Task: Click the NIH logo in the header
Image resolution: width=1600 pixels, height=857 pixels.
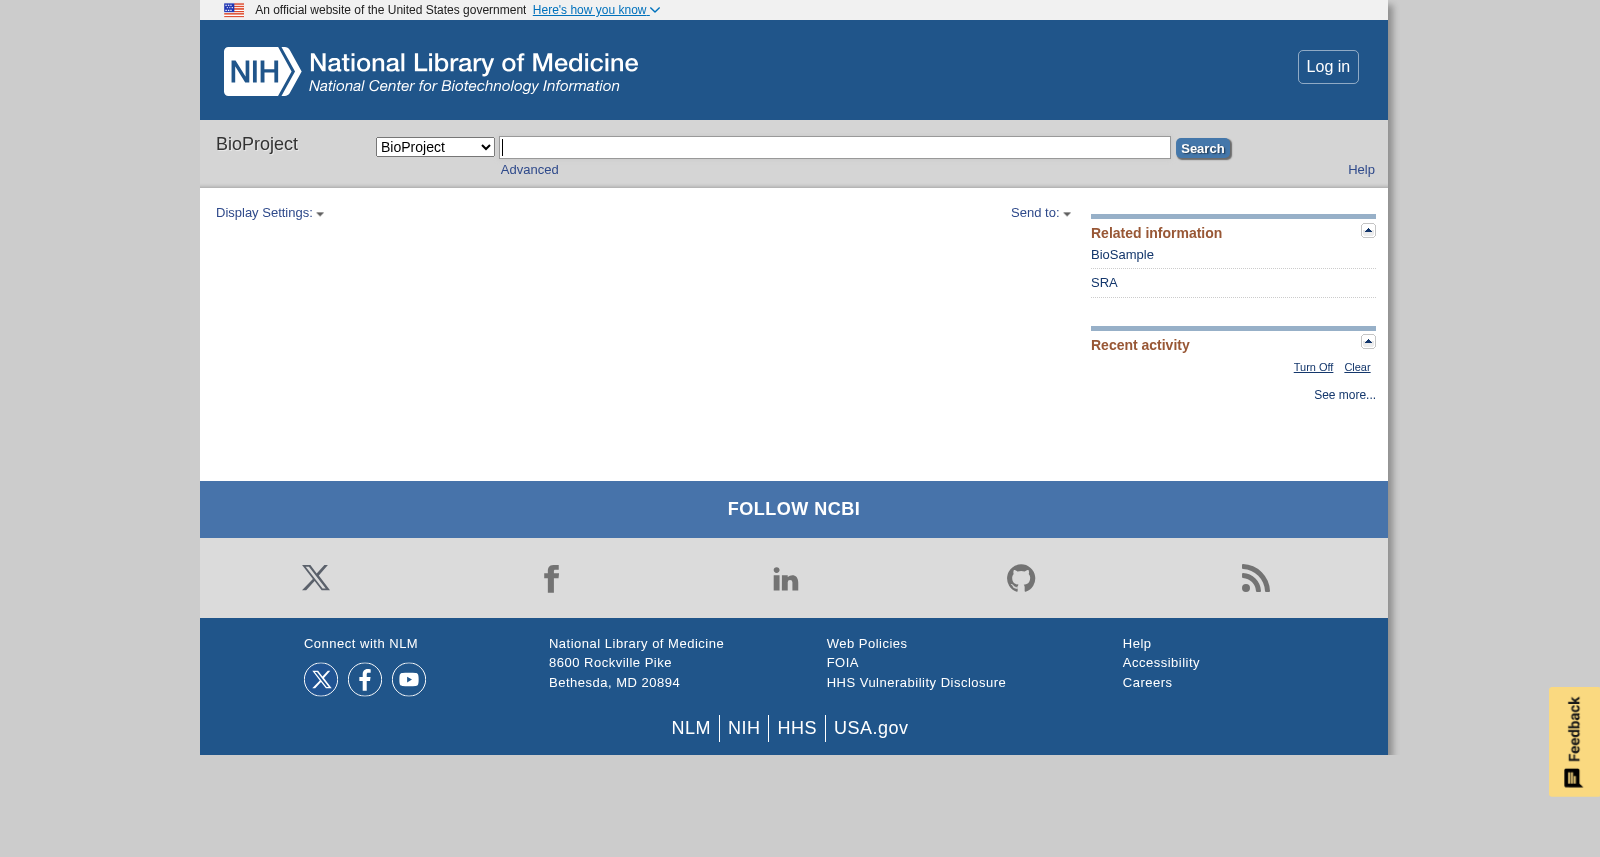Action: tap(262, 72)
